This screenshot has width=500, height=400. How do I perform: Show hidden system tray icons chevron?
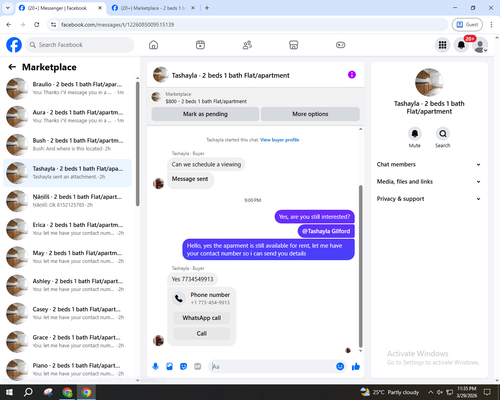click(x=431, y=392)
